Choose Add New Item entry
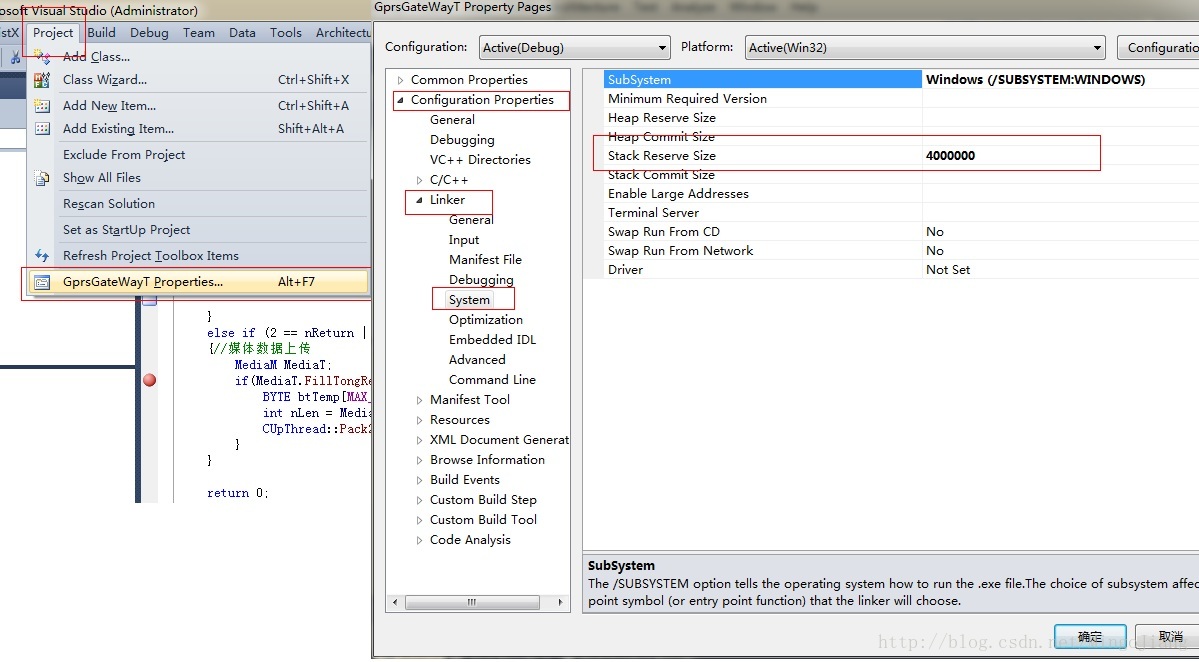The image size is (1199, 662). 199,105
